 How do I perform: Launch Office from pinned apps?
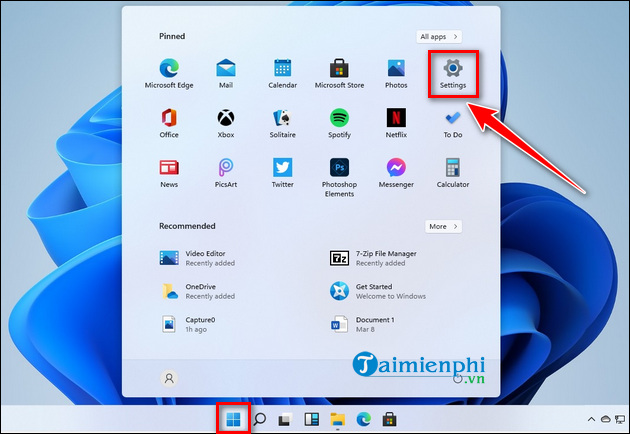(169, 123)
